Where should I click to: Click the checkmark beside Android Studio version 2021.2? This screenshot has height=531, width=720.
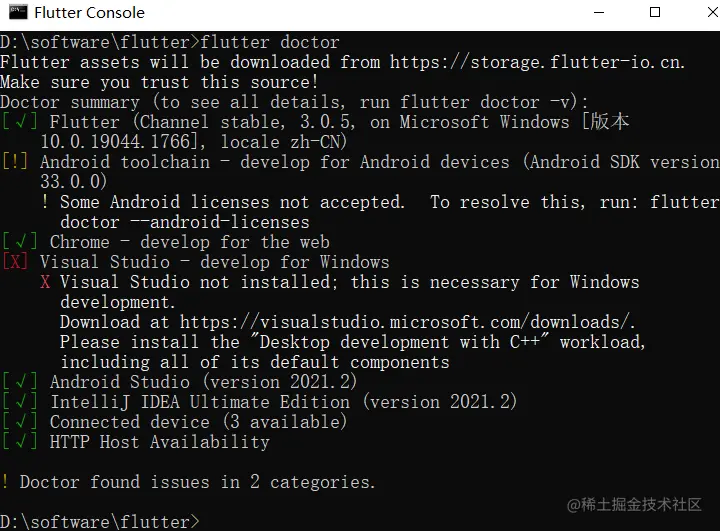pos(19,382)
